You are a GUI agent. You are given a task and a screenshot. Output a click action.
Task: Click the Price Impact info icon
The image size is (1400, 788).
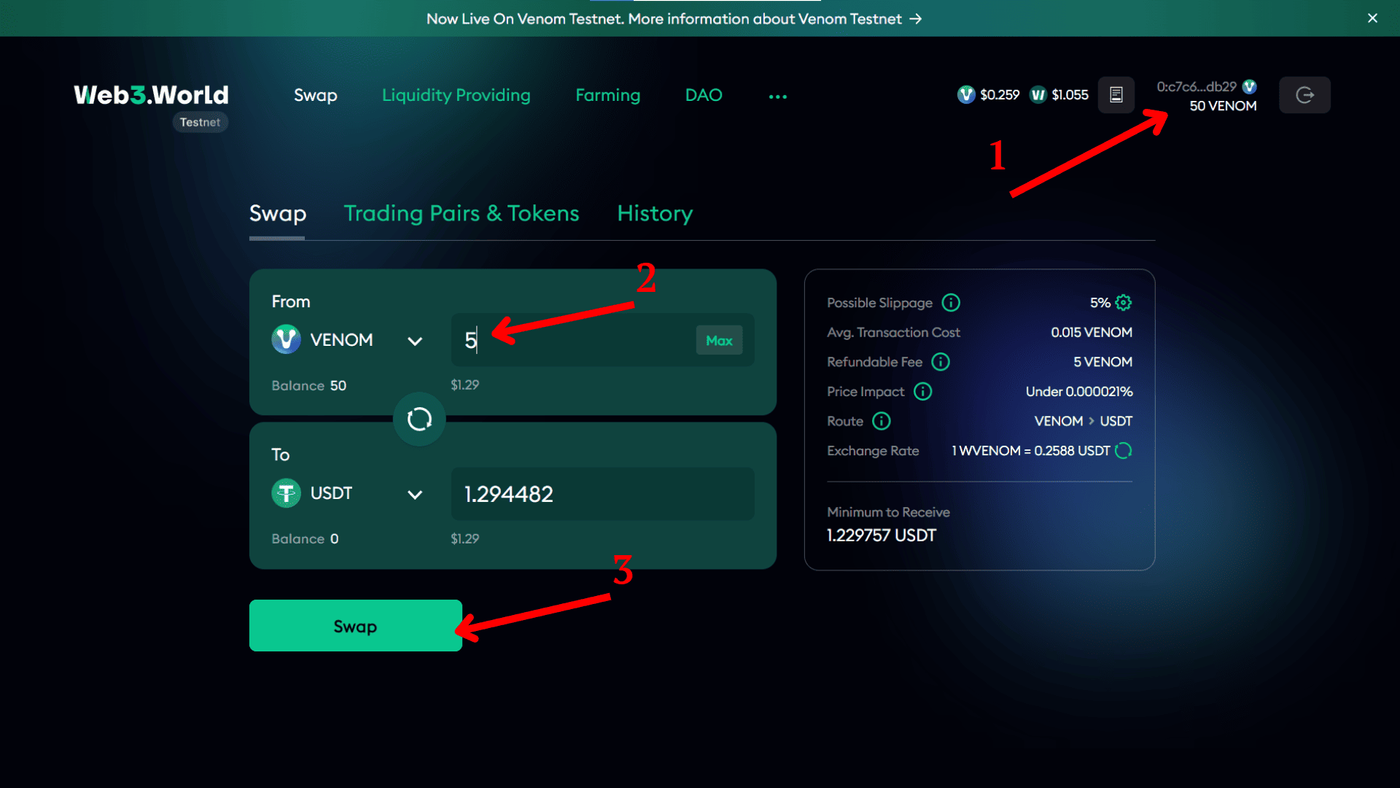pyautogui.click(x=922, y=391)
